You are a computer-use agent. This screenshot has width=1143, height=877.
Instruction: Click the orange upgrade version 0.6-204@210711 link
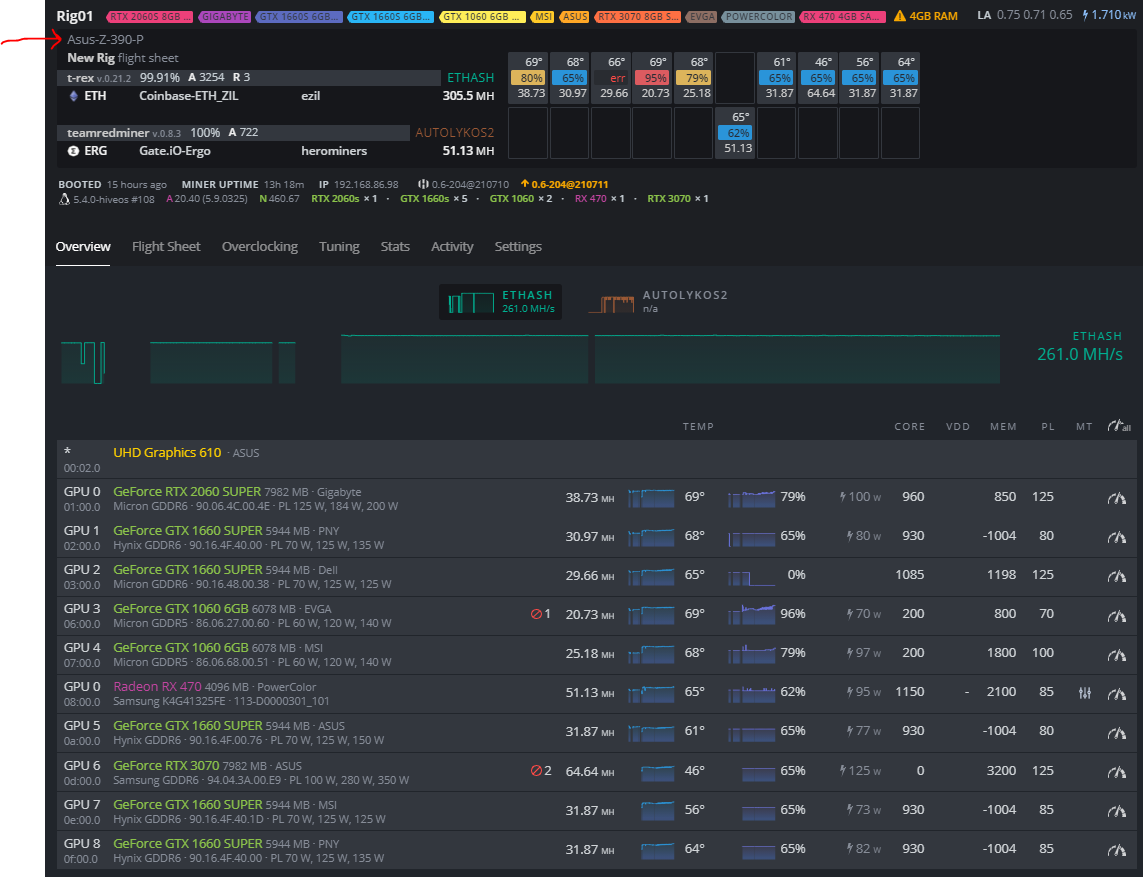[x=564, y=185]
